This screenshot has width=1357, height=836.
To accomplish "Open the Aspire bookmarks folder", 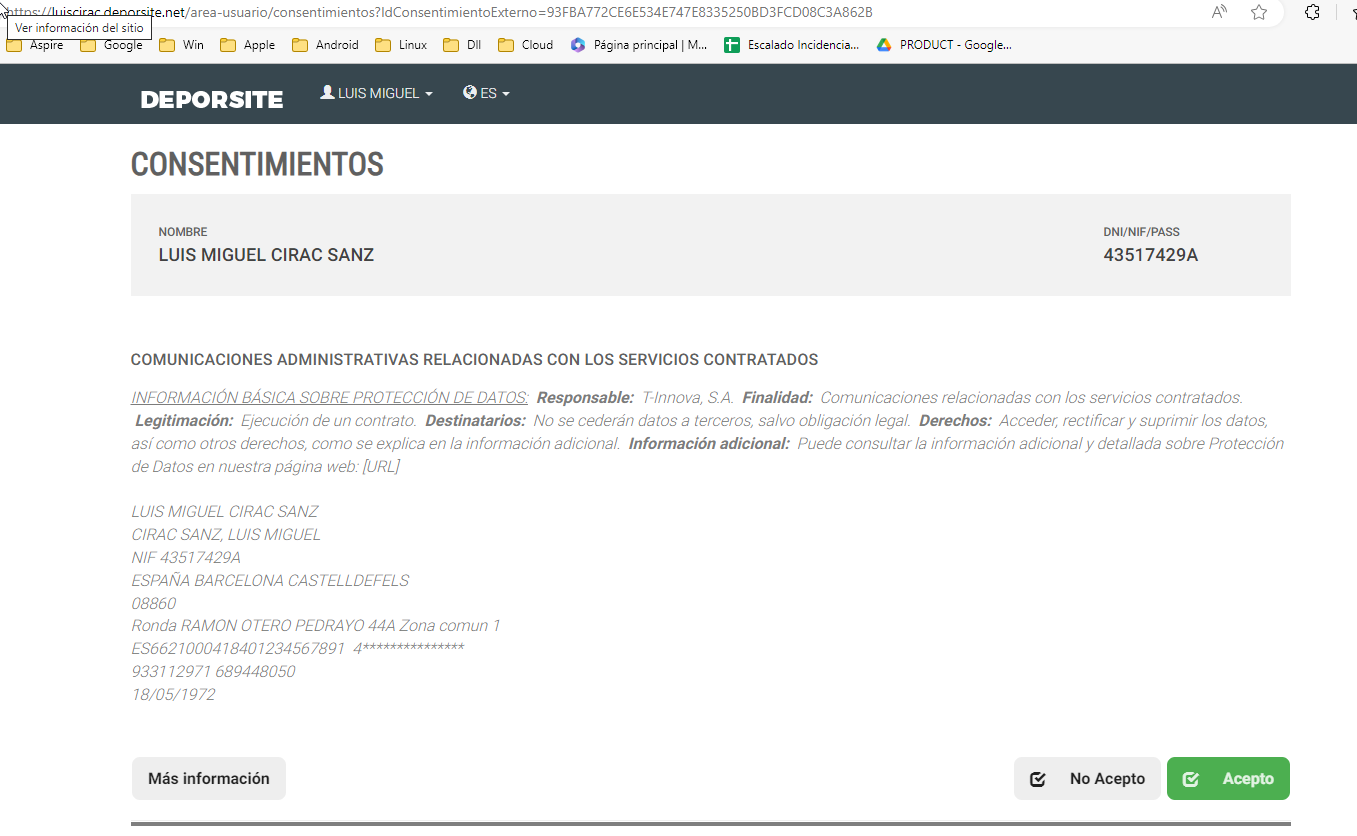I will coord(35,45).
